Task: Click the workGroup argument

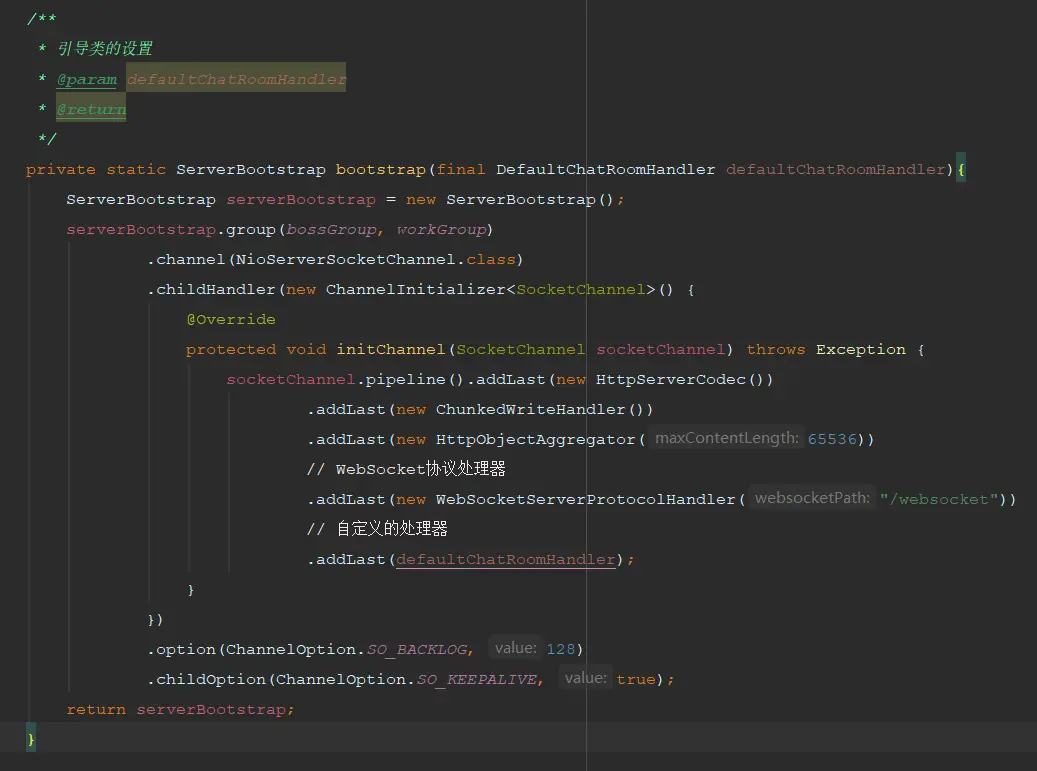Action: tap(441, 229)
